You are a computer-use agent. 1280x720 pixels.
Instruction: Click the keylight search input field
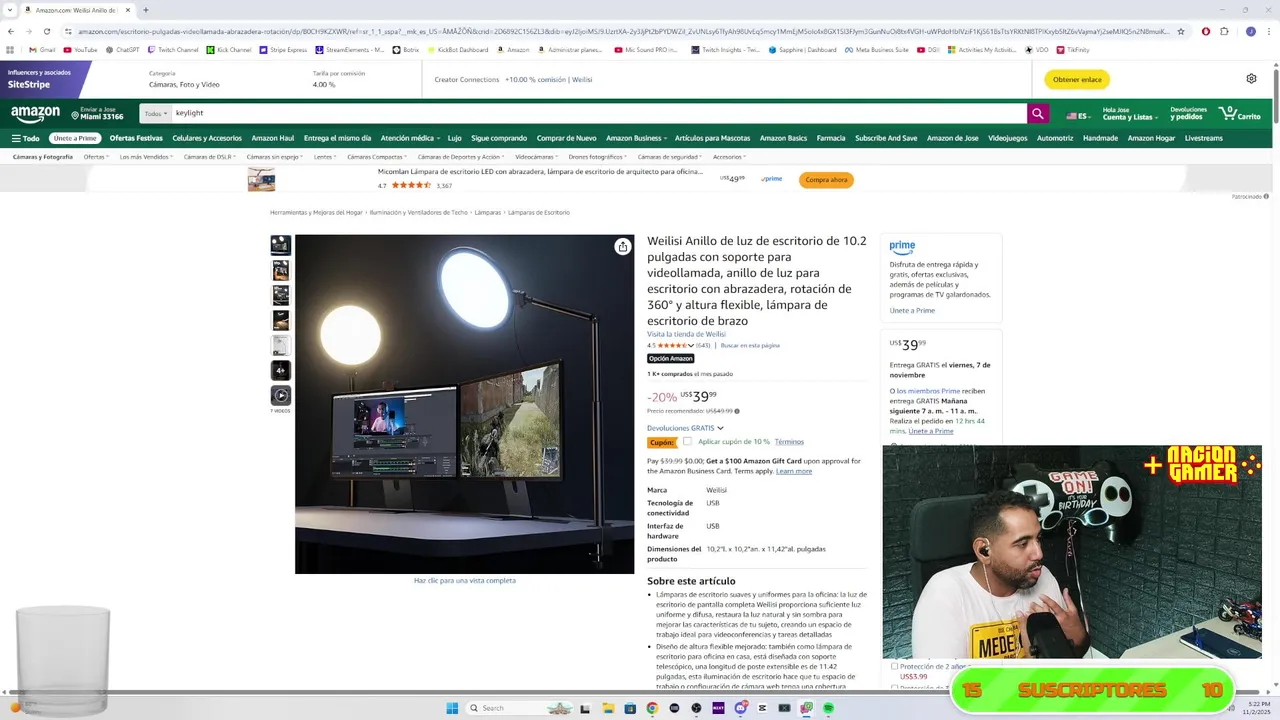pos(599,114)
